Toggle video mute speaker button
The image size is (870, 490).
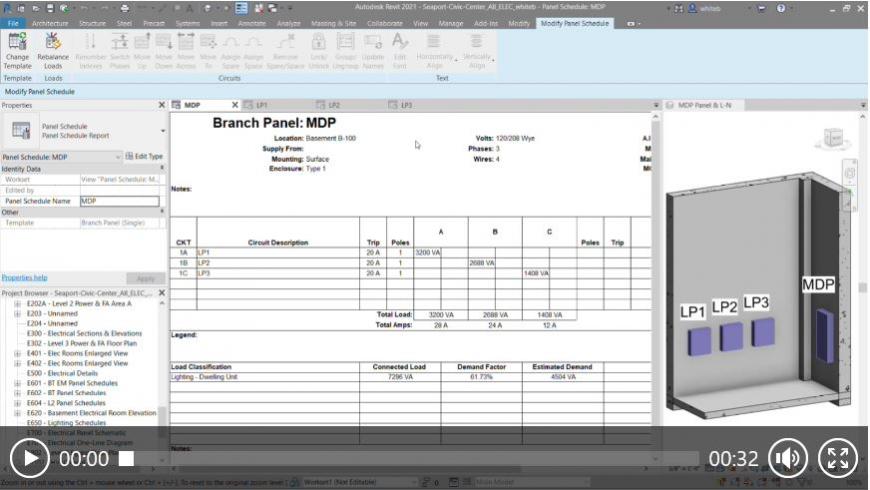point(788,458)
